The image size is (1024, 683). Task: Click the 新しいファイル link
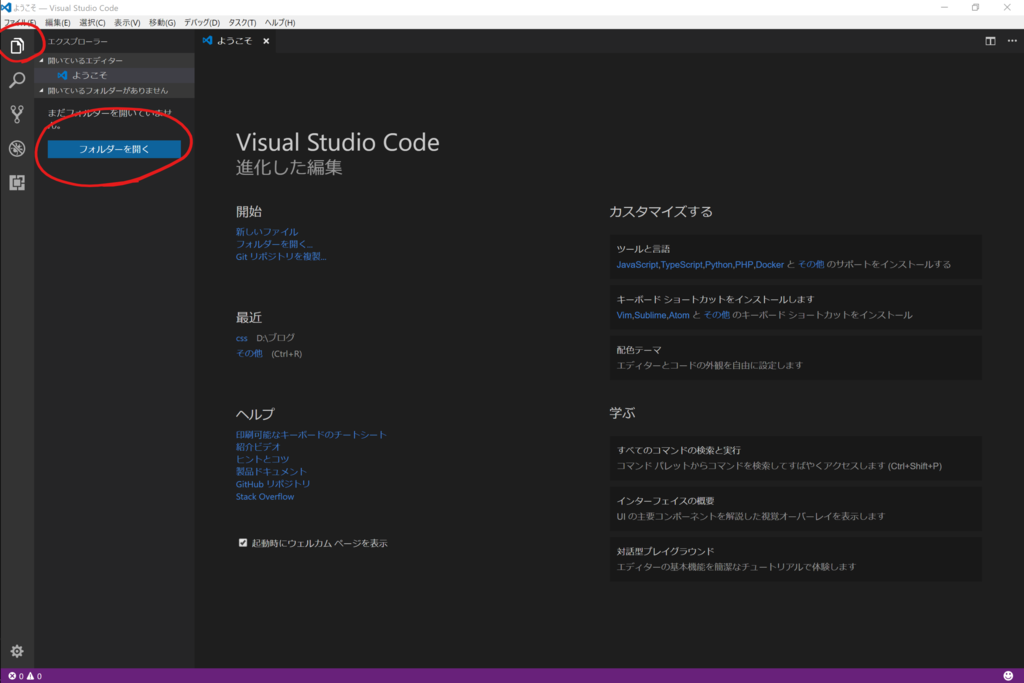pyautogui.click(x=266, y=232)
